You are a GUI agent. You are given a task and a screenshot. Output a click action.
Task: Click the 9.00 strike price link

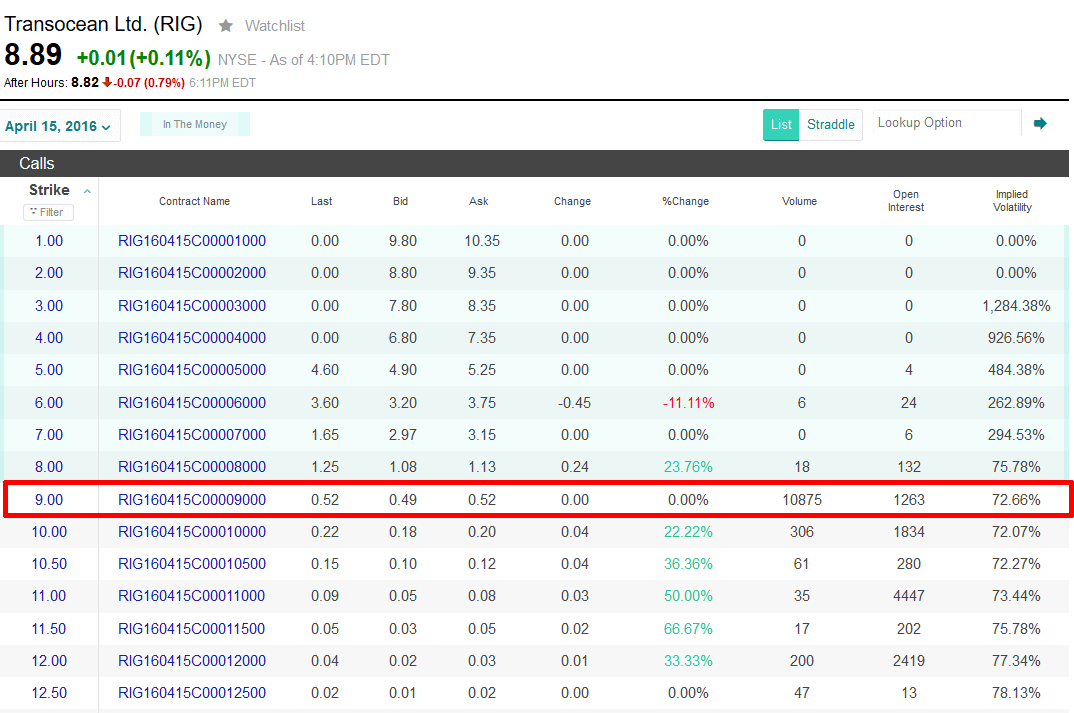[49, 500]
